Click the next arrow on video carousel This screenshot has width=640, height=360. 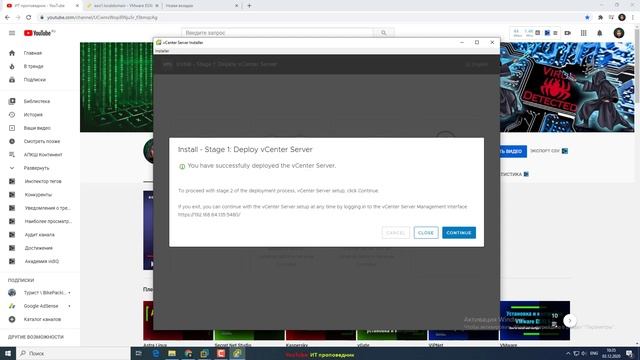570,321
